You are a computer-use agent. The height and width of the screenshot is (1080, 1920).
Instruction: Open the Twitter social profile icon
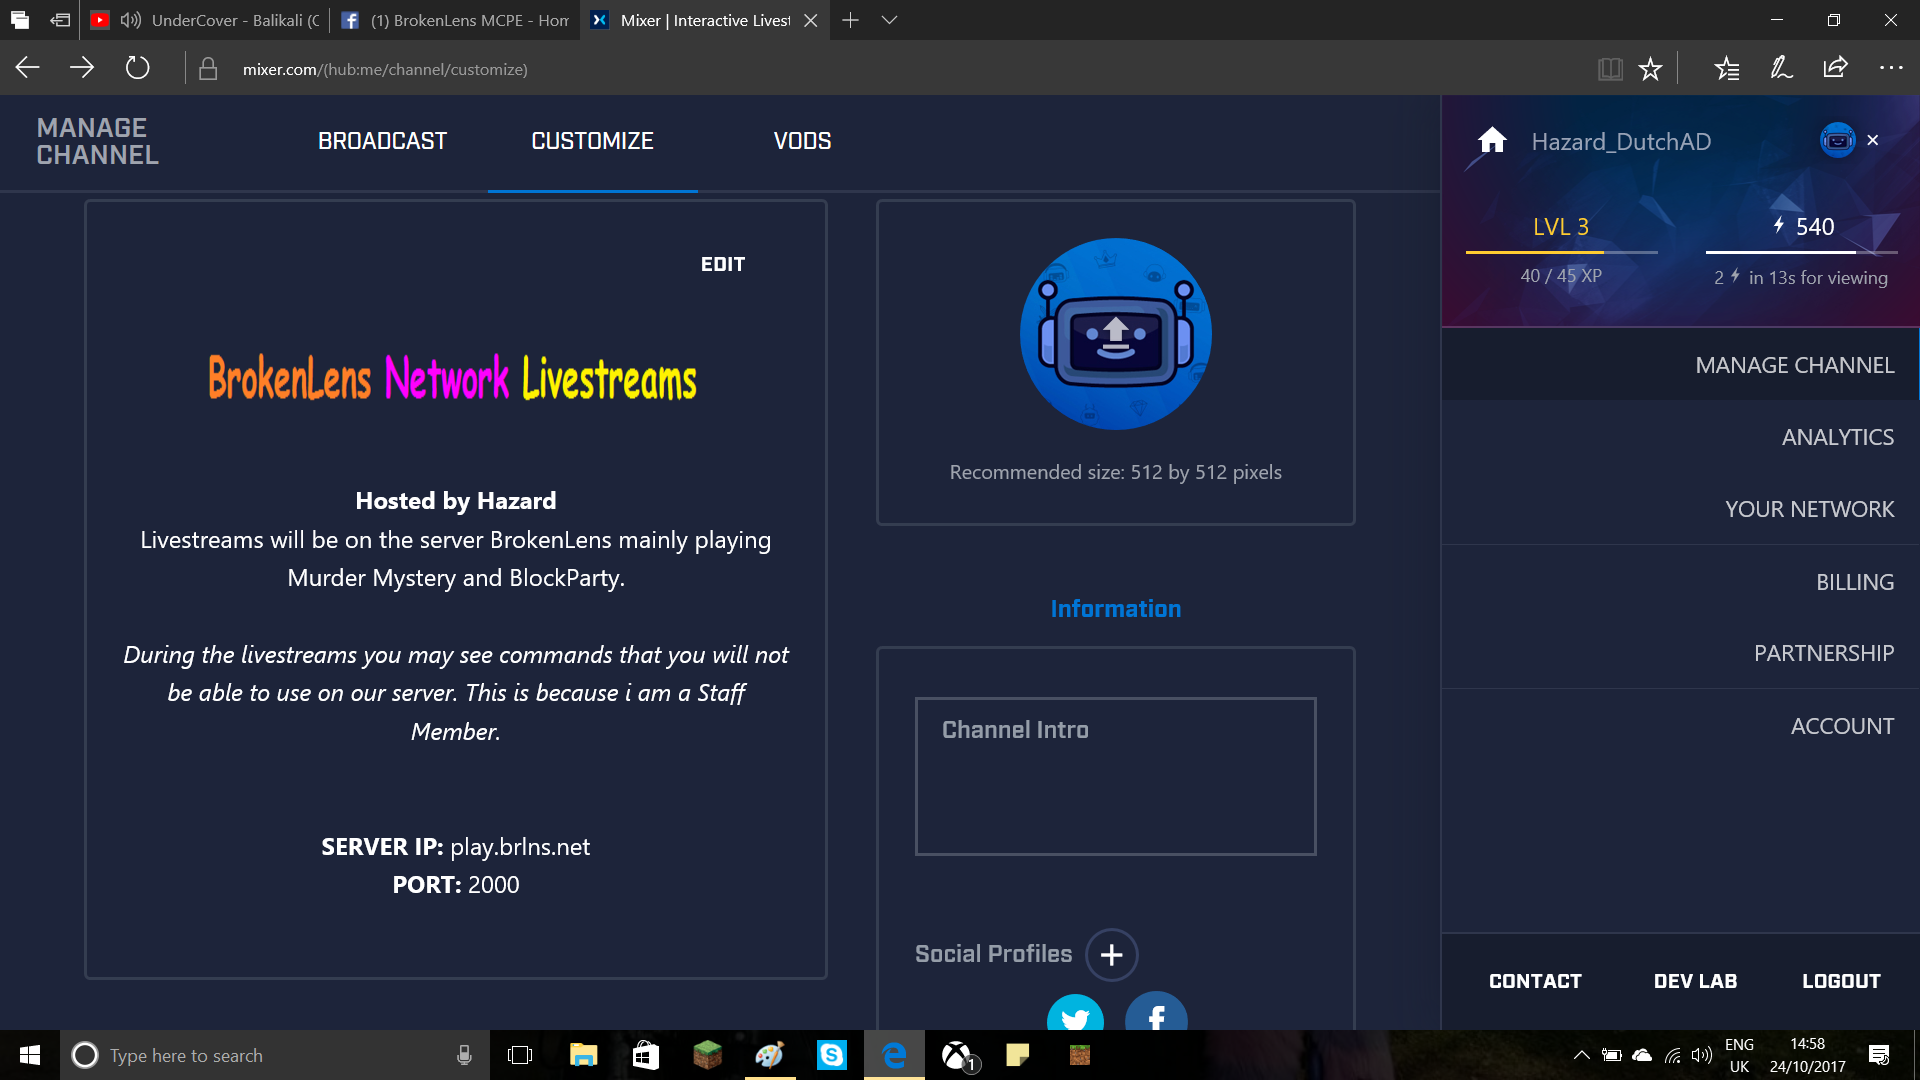pos(1075,1013)
